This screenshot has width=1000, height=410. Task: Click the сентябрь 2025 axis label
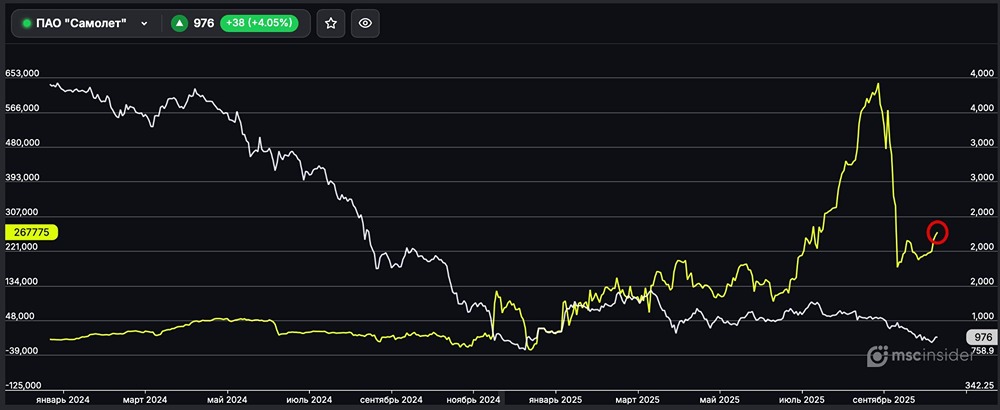point(884,397)
